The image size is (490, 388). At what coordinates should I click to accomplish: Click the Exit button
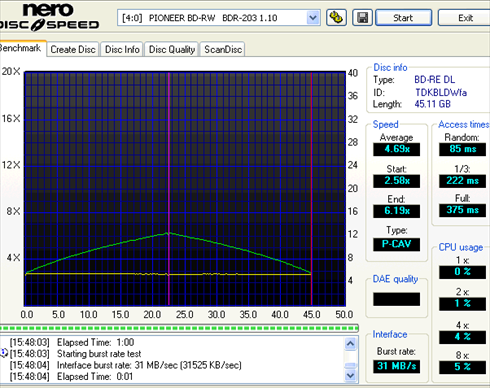pyautogui.click(x=465, y=17)
